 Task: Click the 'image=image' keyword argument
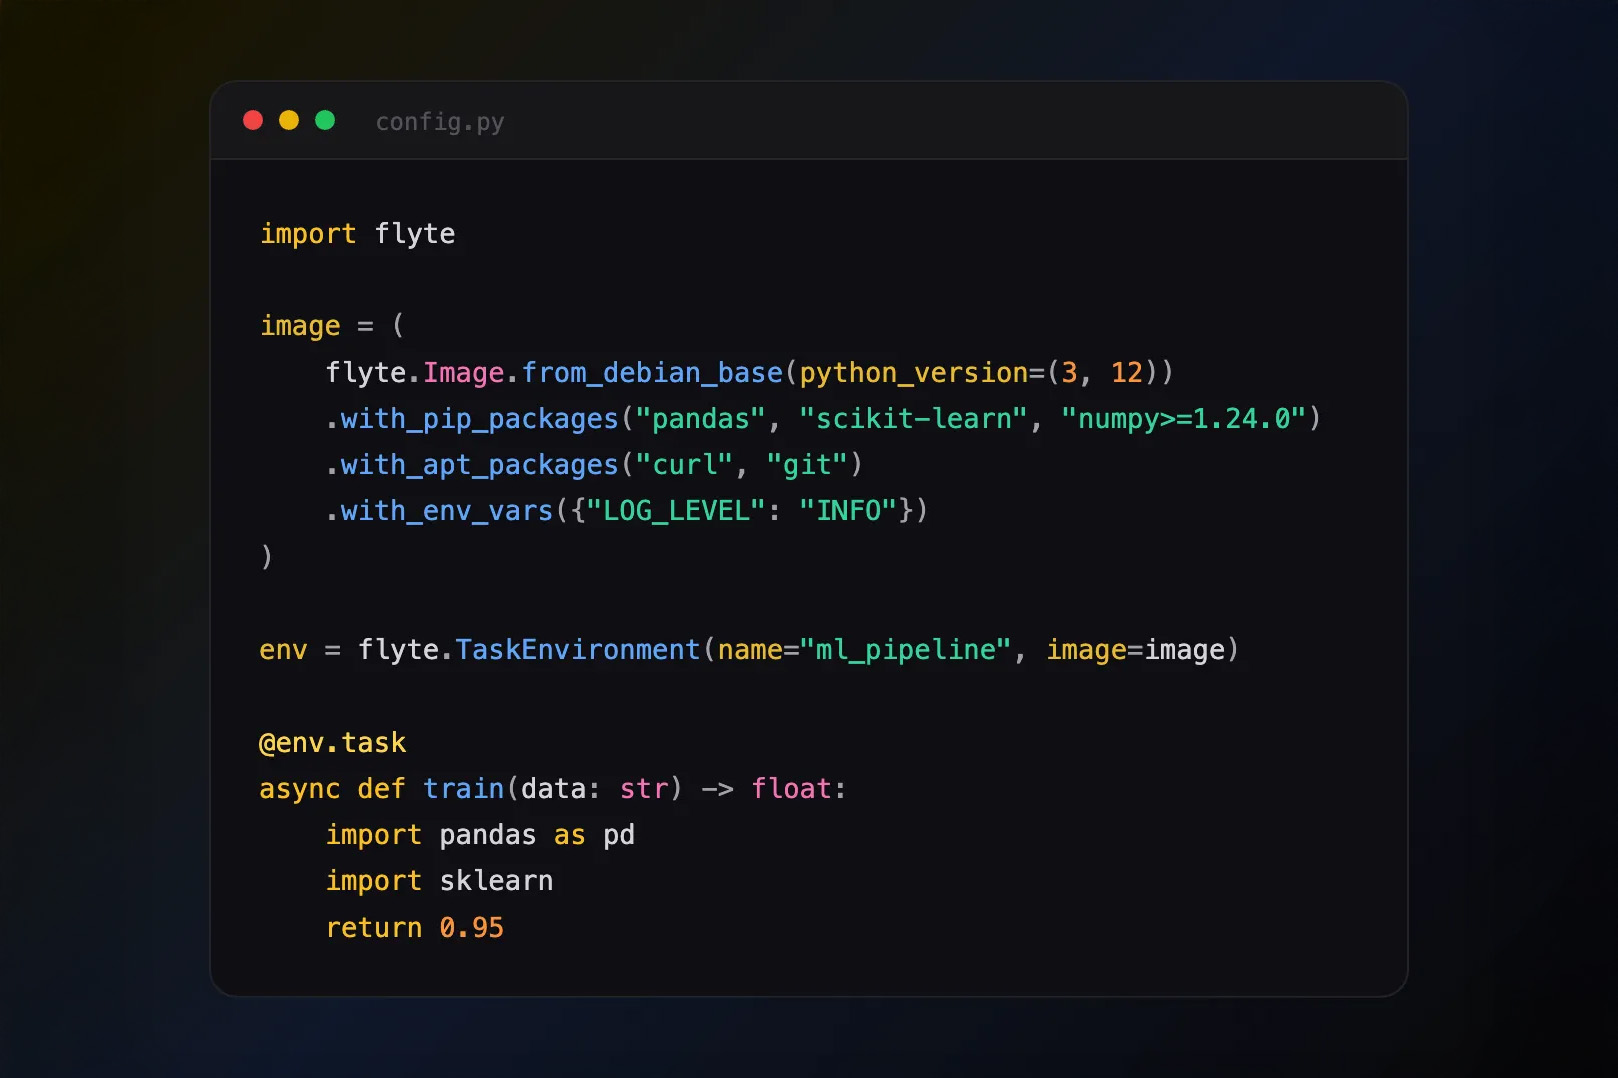click(1135, 650)
